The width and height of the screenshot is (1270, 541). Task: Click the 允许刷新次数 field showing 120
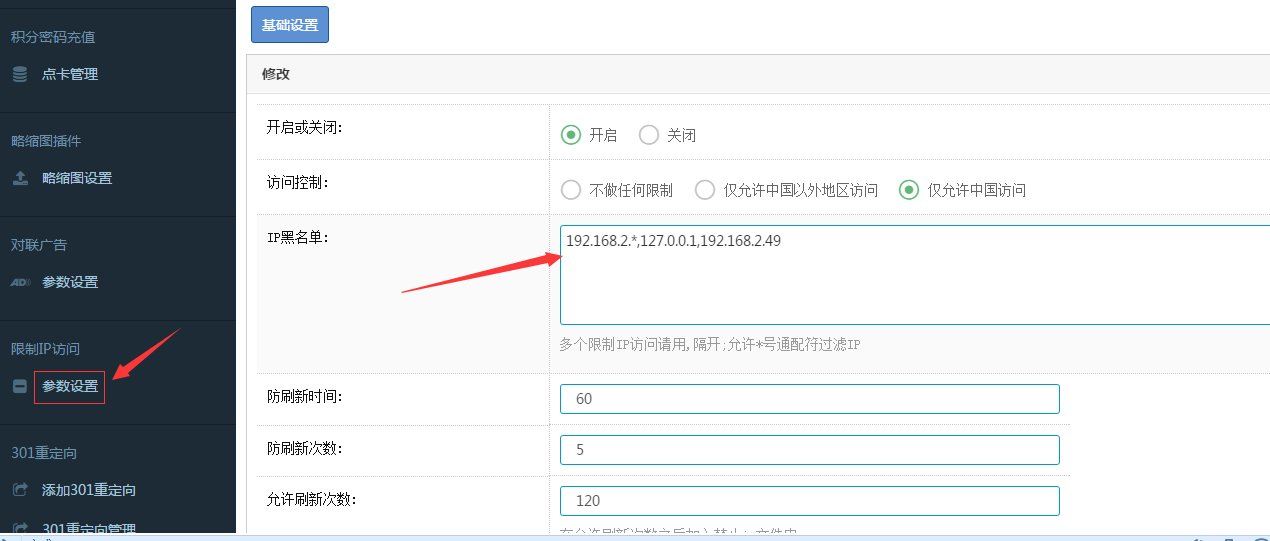pyautogui.click(x=809, y=501)
